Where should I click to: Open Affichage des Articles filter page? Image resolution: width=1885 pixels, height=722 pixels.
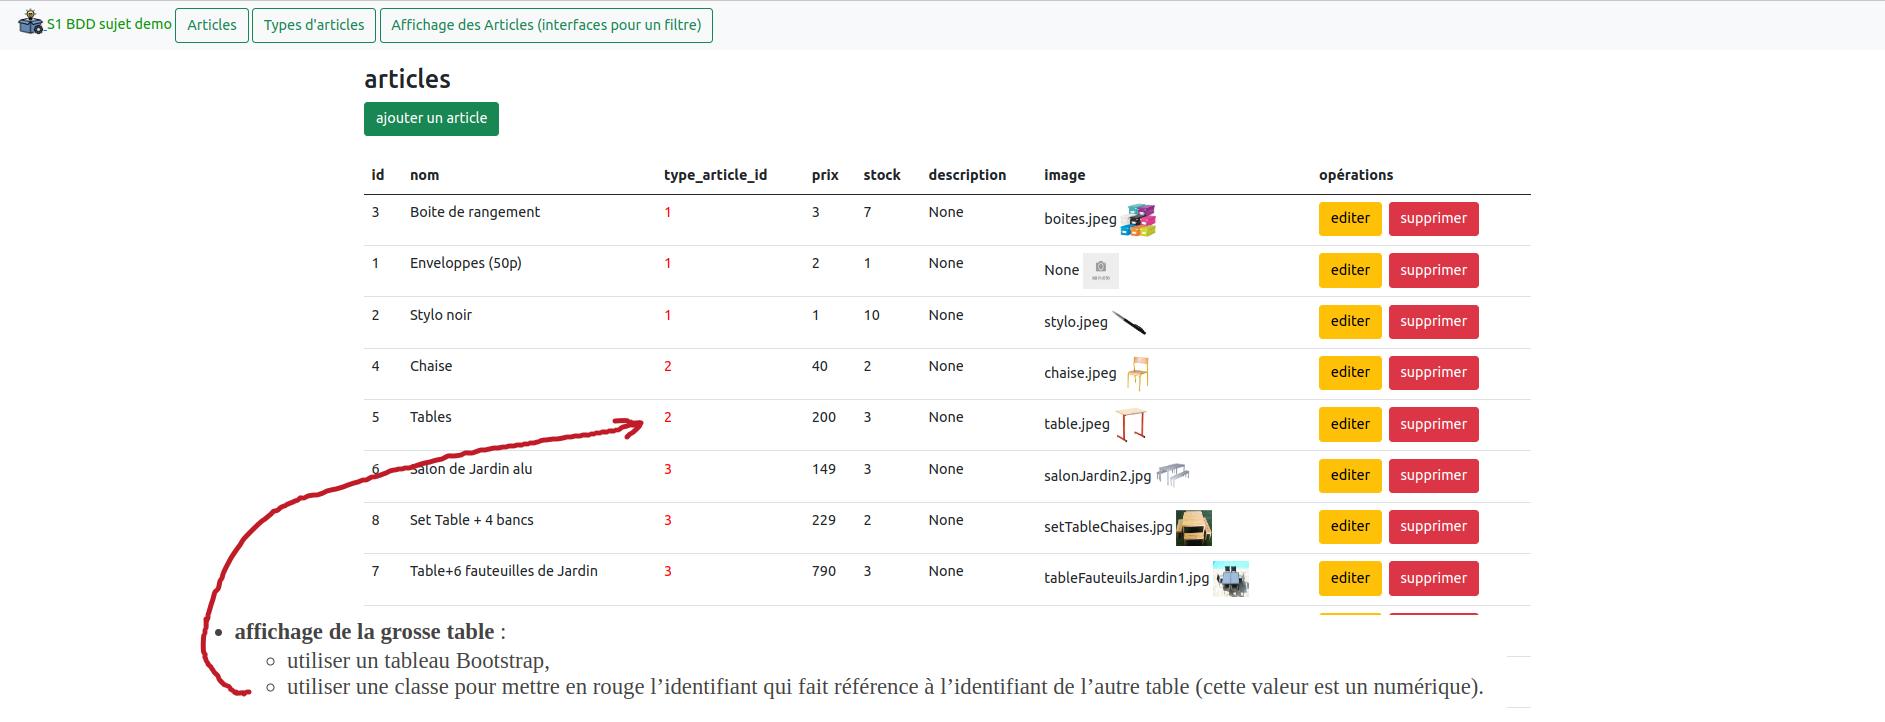(x=546, y=25)
